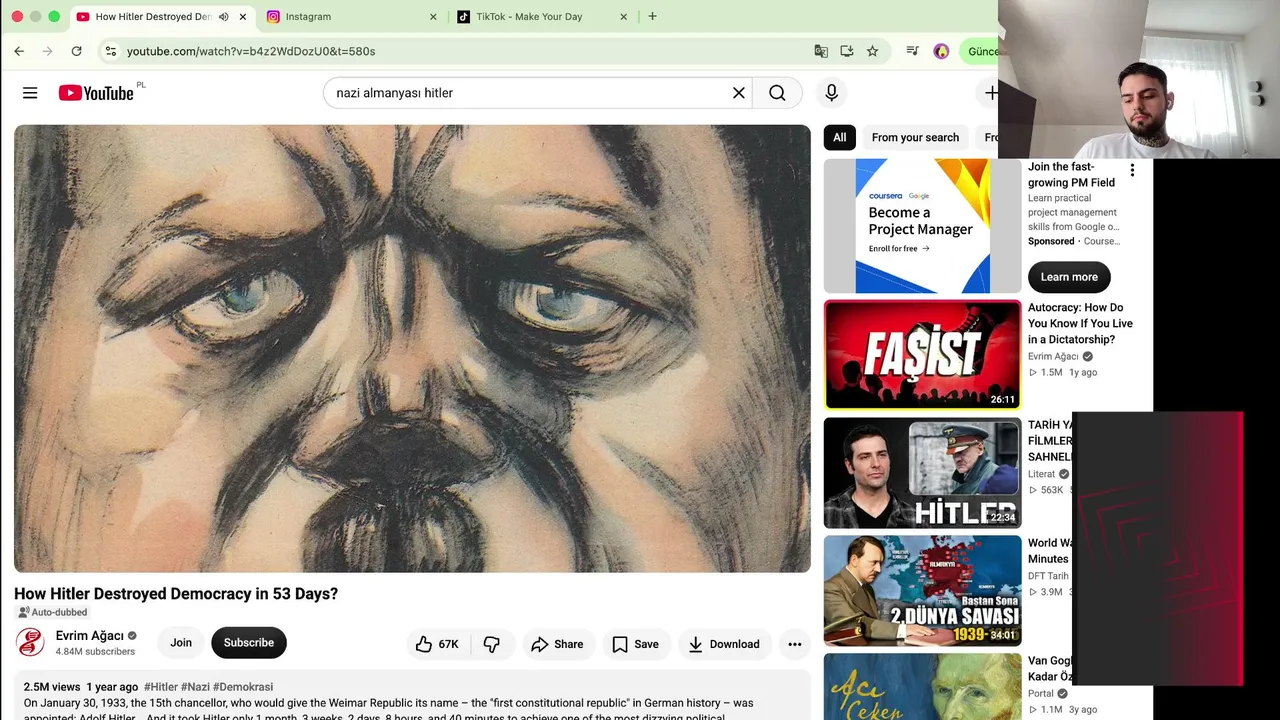Image resolution: width=1280 pixels, height=720 pixels.
Task: Click the magnifying glass search button
Action: (777, 93)
